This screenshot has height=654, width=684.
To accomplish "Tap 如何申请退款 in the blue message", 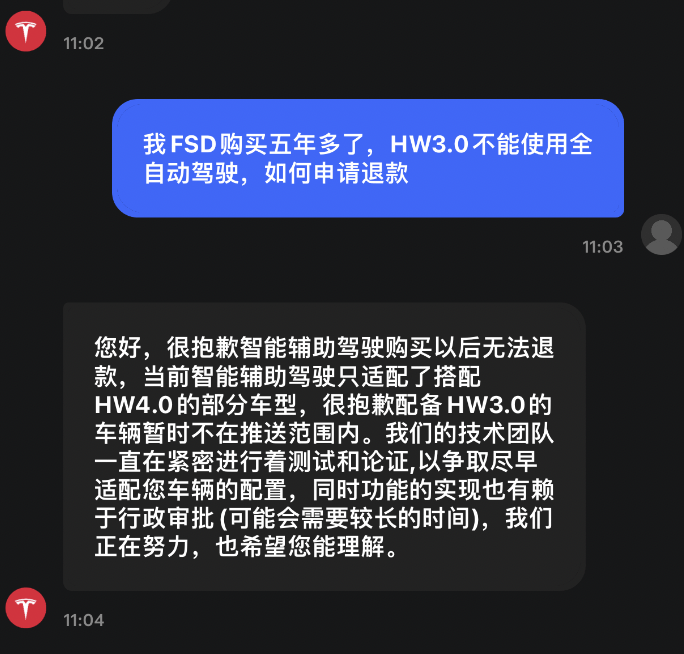I will tap(336, 173).
